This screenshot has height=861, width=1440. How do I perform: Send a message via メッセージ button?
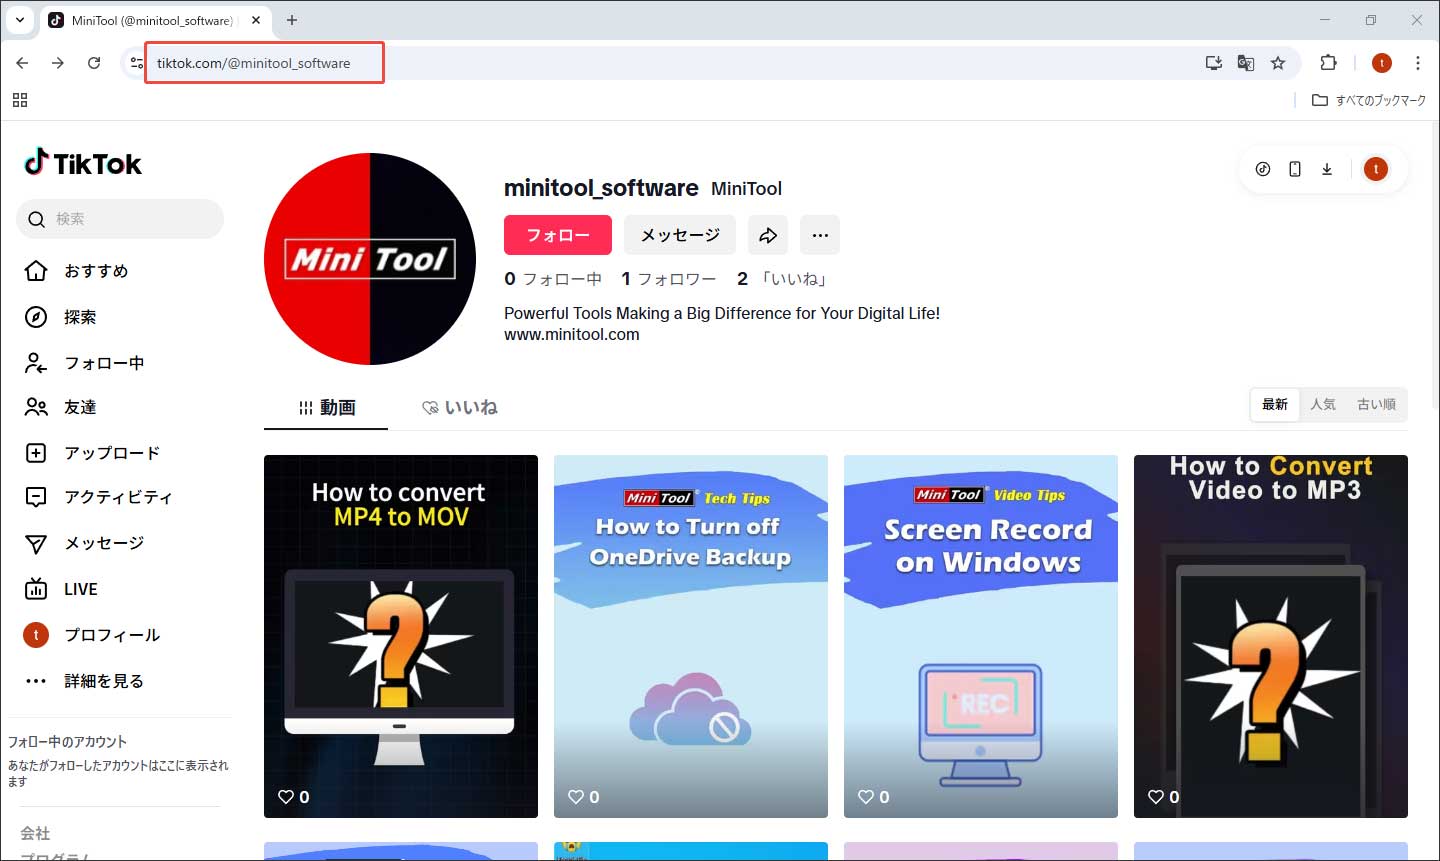pos(680,235)
